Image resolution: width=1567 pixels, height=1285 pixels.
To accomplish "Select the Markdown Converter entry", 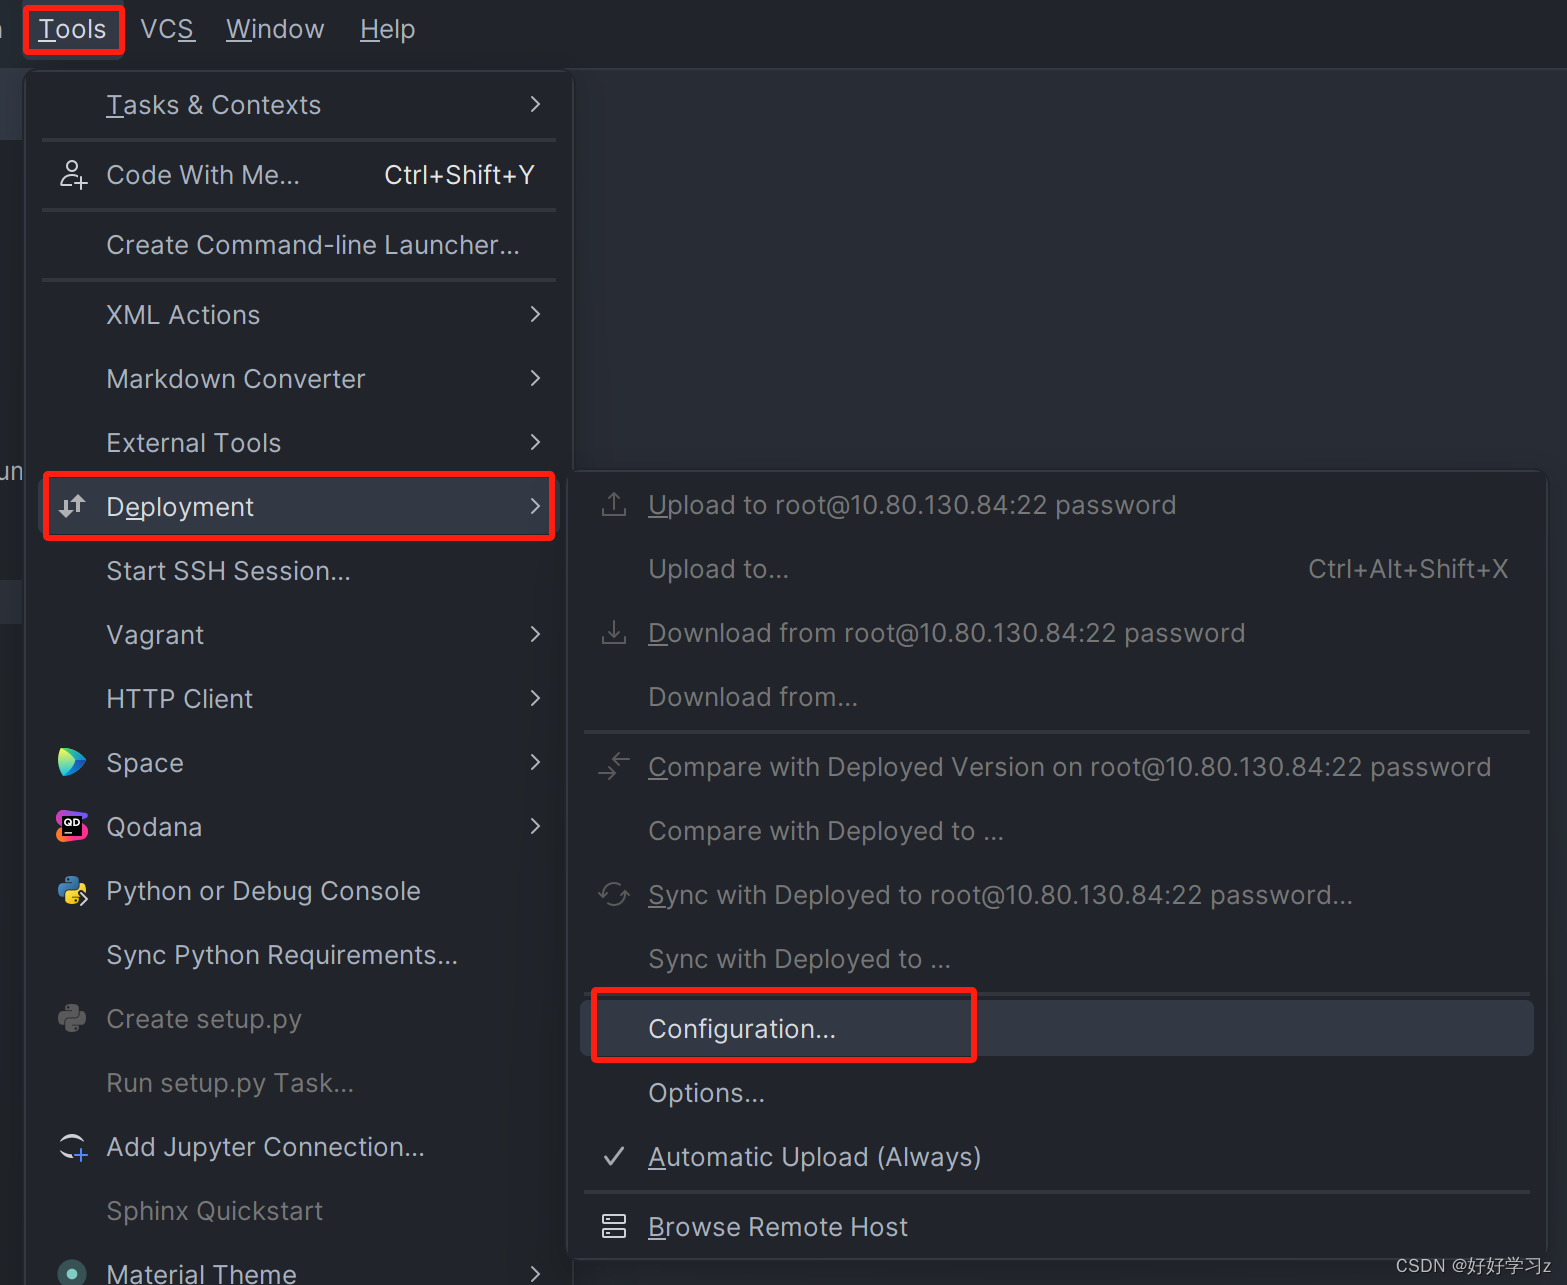I will pos(298,378).
